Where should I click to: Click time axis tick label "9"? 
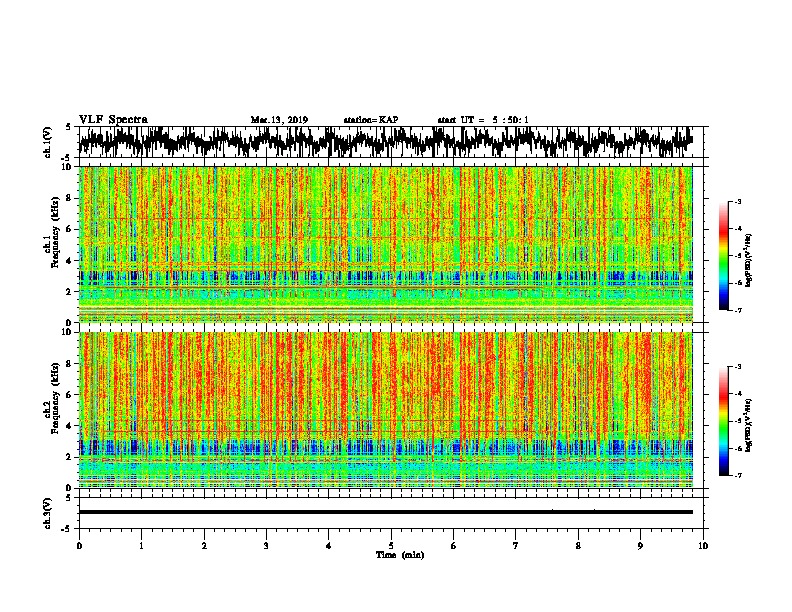coord(640,546)
